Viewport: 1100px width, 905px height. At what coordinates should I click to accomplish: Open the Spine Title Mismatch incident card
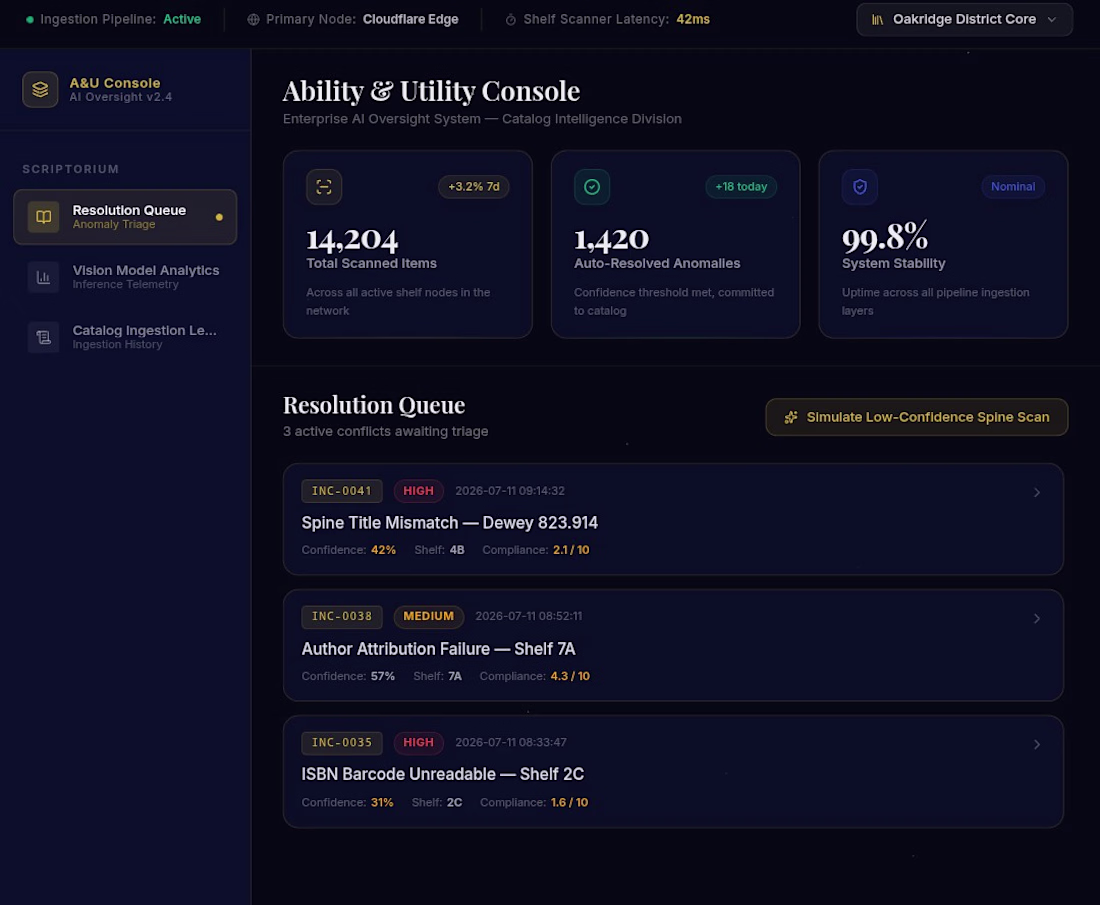(673, 519)
